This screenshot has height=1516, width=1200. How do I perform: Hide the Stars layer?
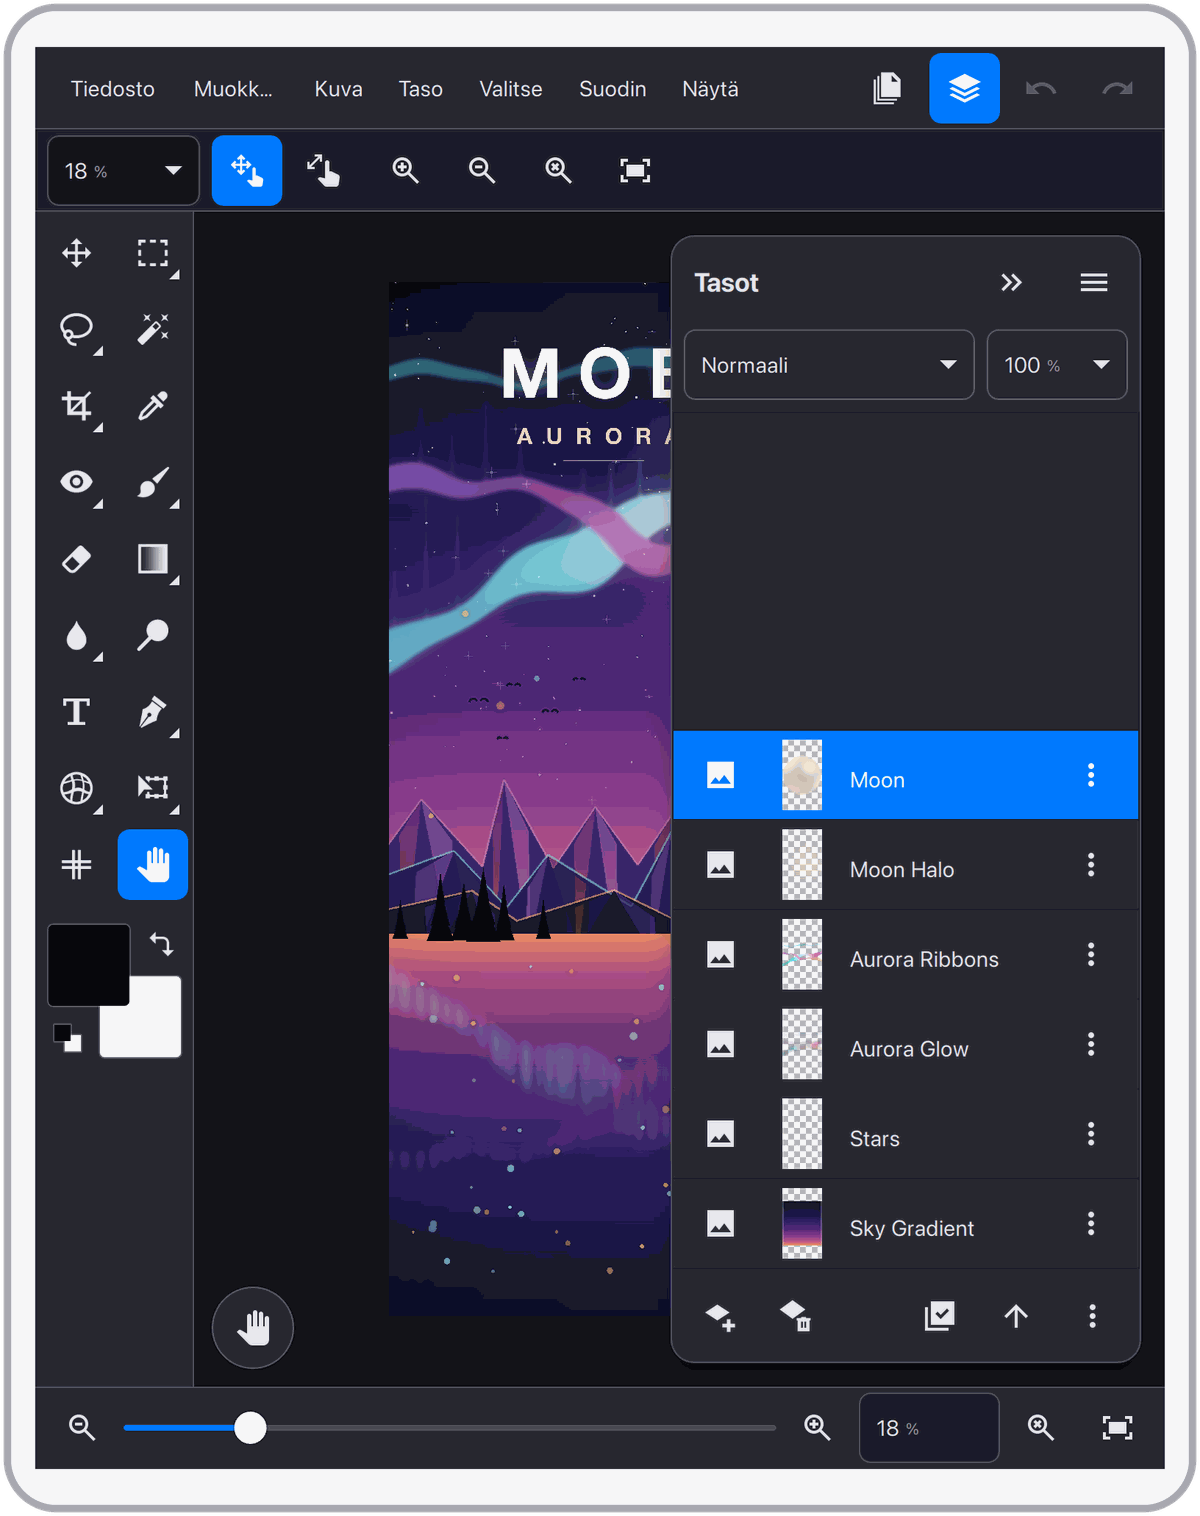pyautogui.click(x=721, y=1134)
